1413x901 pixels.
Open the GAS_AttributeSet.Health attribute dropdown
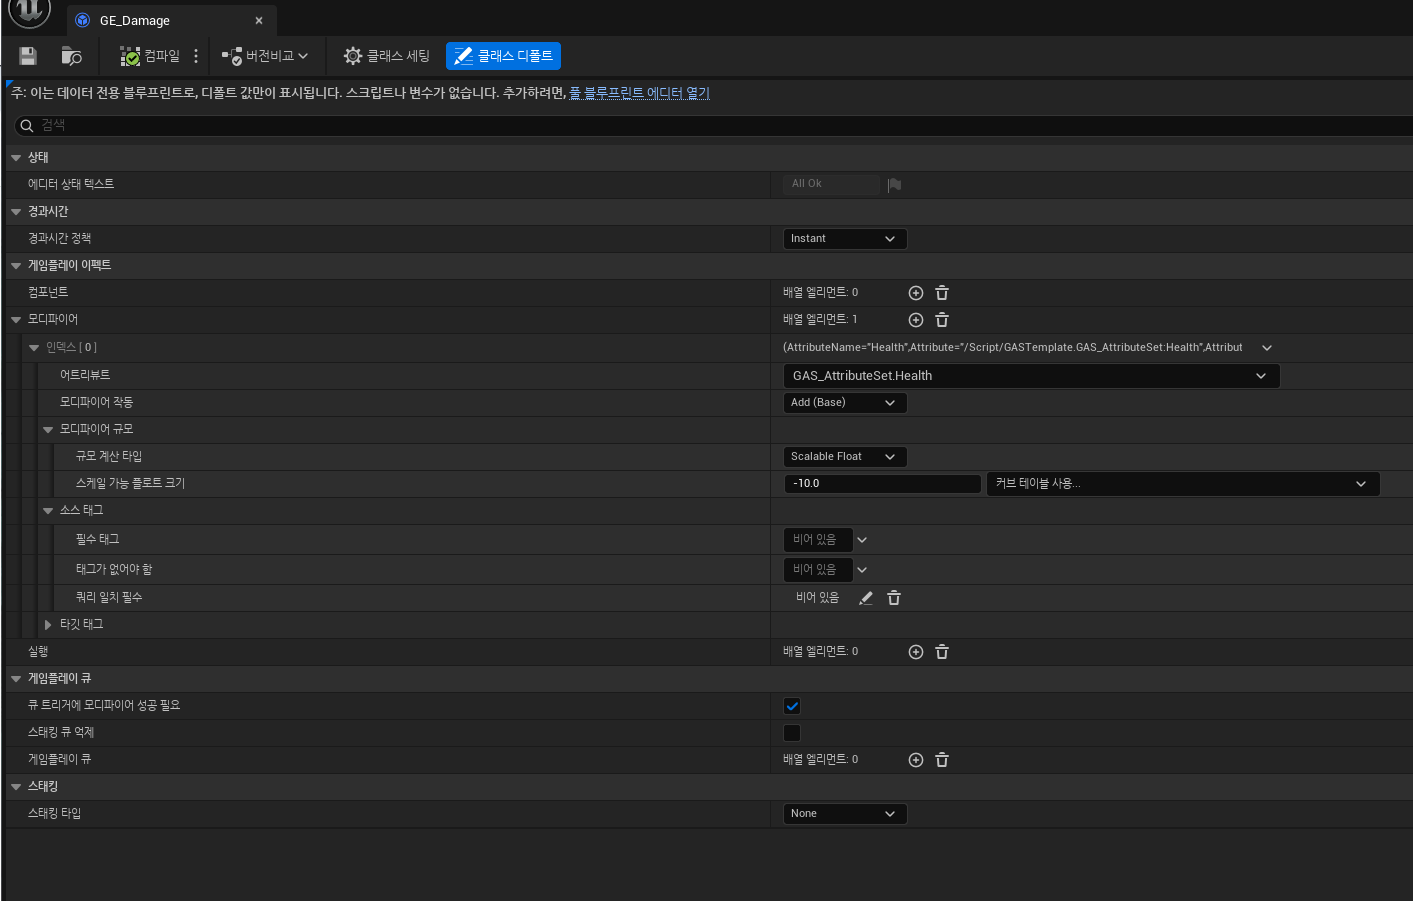click(x=1031, y=376)
